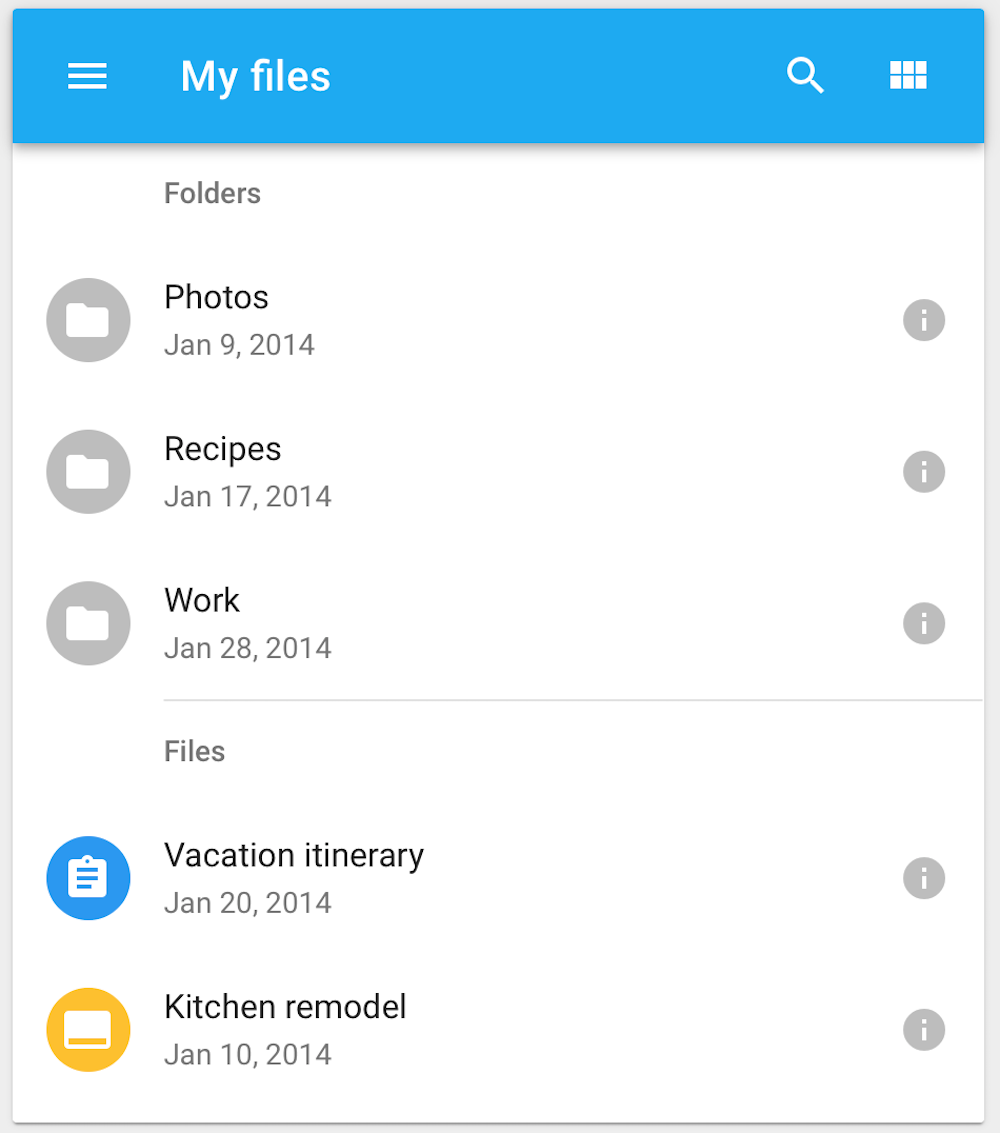This screenshot has height=1133, width=1000.
Task: Show info for Kitchen remodel file
Action: click(923, 1030)
